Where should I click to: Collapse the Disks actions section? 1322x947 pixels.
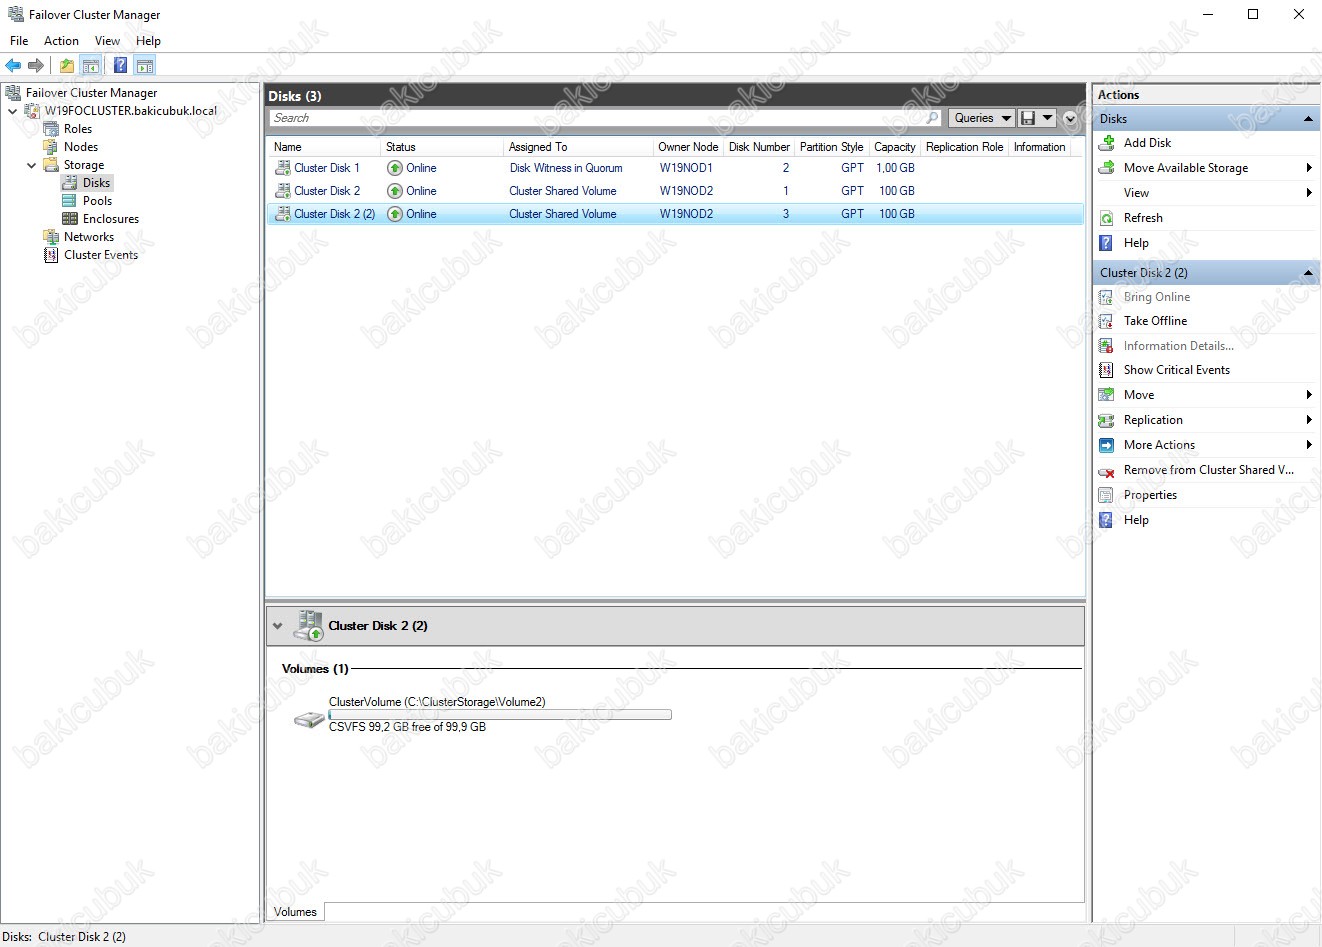pyautogui.click(x=1308, y=119)
